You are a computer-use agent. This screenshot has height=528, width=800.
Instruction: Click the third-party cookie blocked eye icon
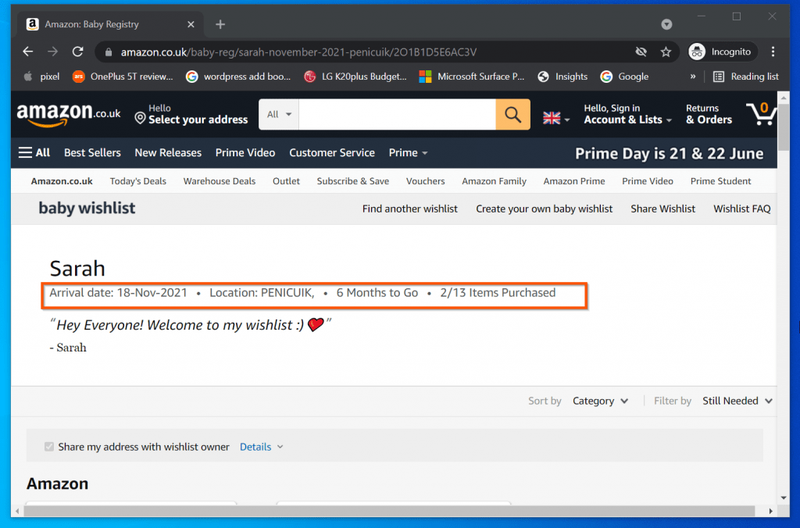point(641,52)
